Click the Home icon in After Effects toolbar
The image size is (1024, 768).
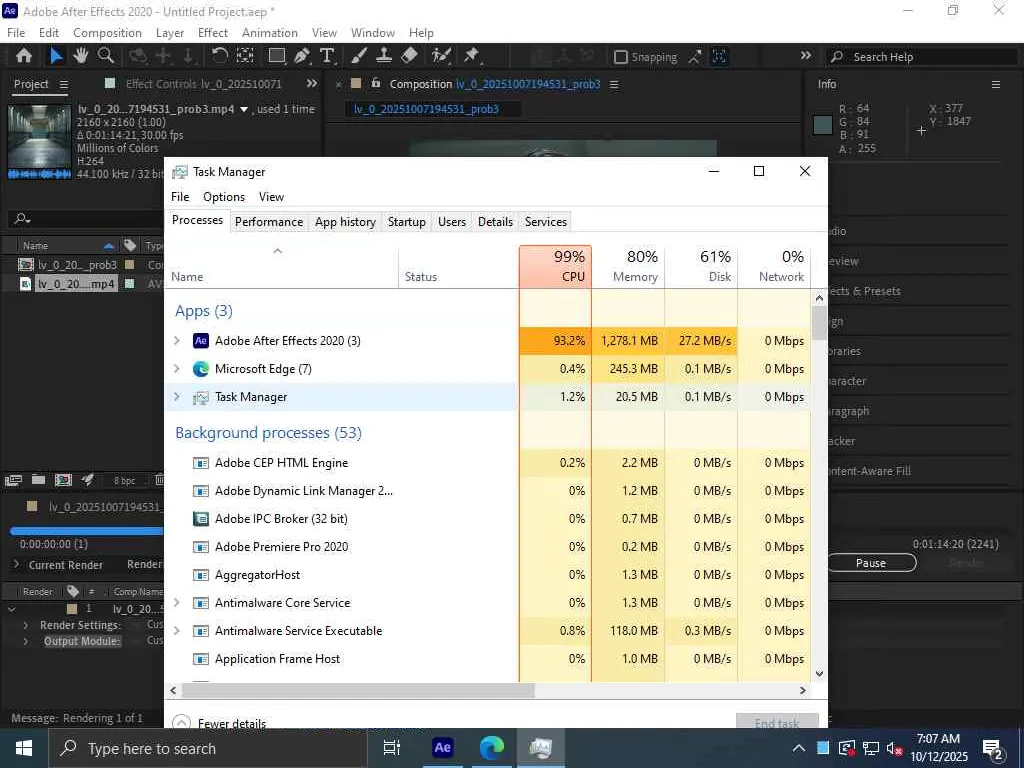tap(24, 56)
